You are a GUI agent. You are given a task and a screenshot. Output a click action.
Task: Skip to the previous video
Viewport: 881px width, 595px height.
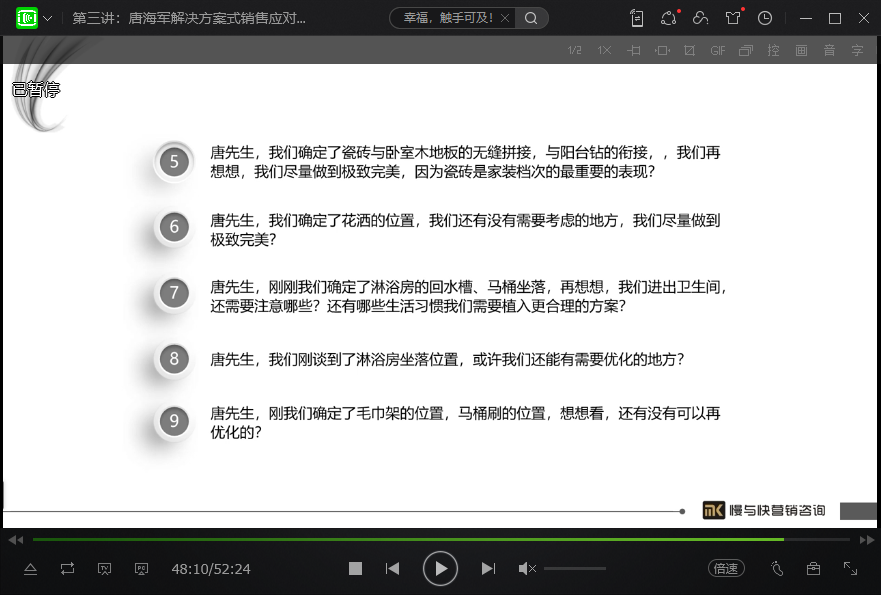[392, 568]
